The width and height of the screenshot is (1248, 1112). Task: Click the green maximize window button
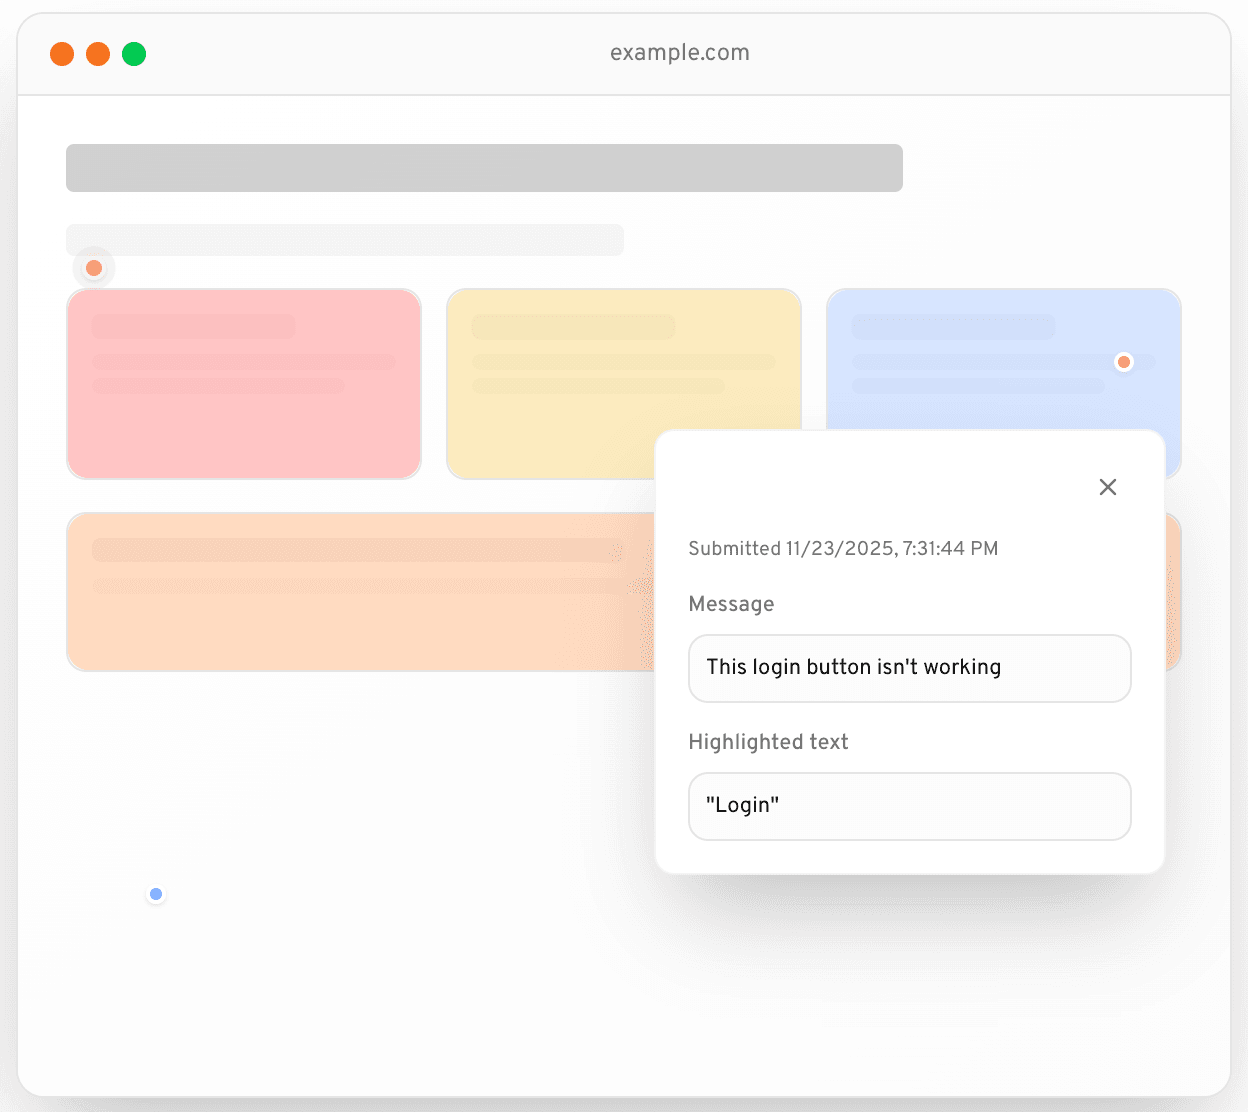(x=134, y=54)
